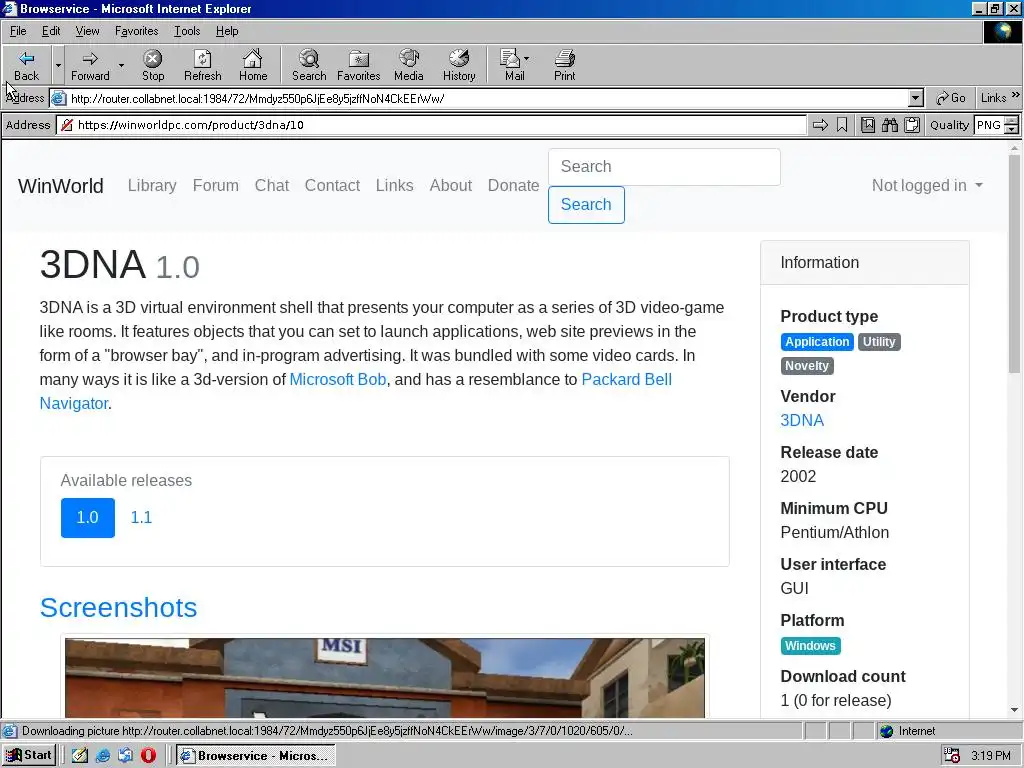Viewport: 1024px width, 768px height.
Task: Stop page loading with the Stop button
Action: pyautogui.click(x=153, y=65)
